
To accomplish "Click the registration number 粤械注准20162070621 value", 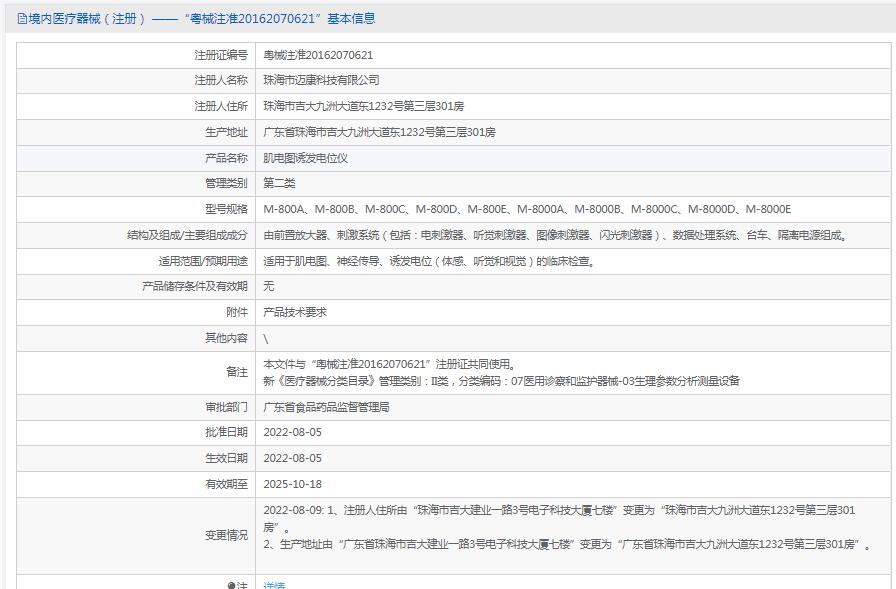I will point(318,55).
